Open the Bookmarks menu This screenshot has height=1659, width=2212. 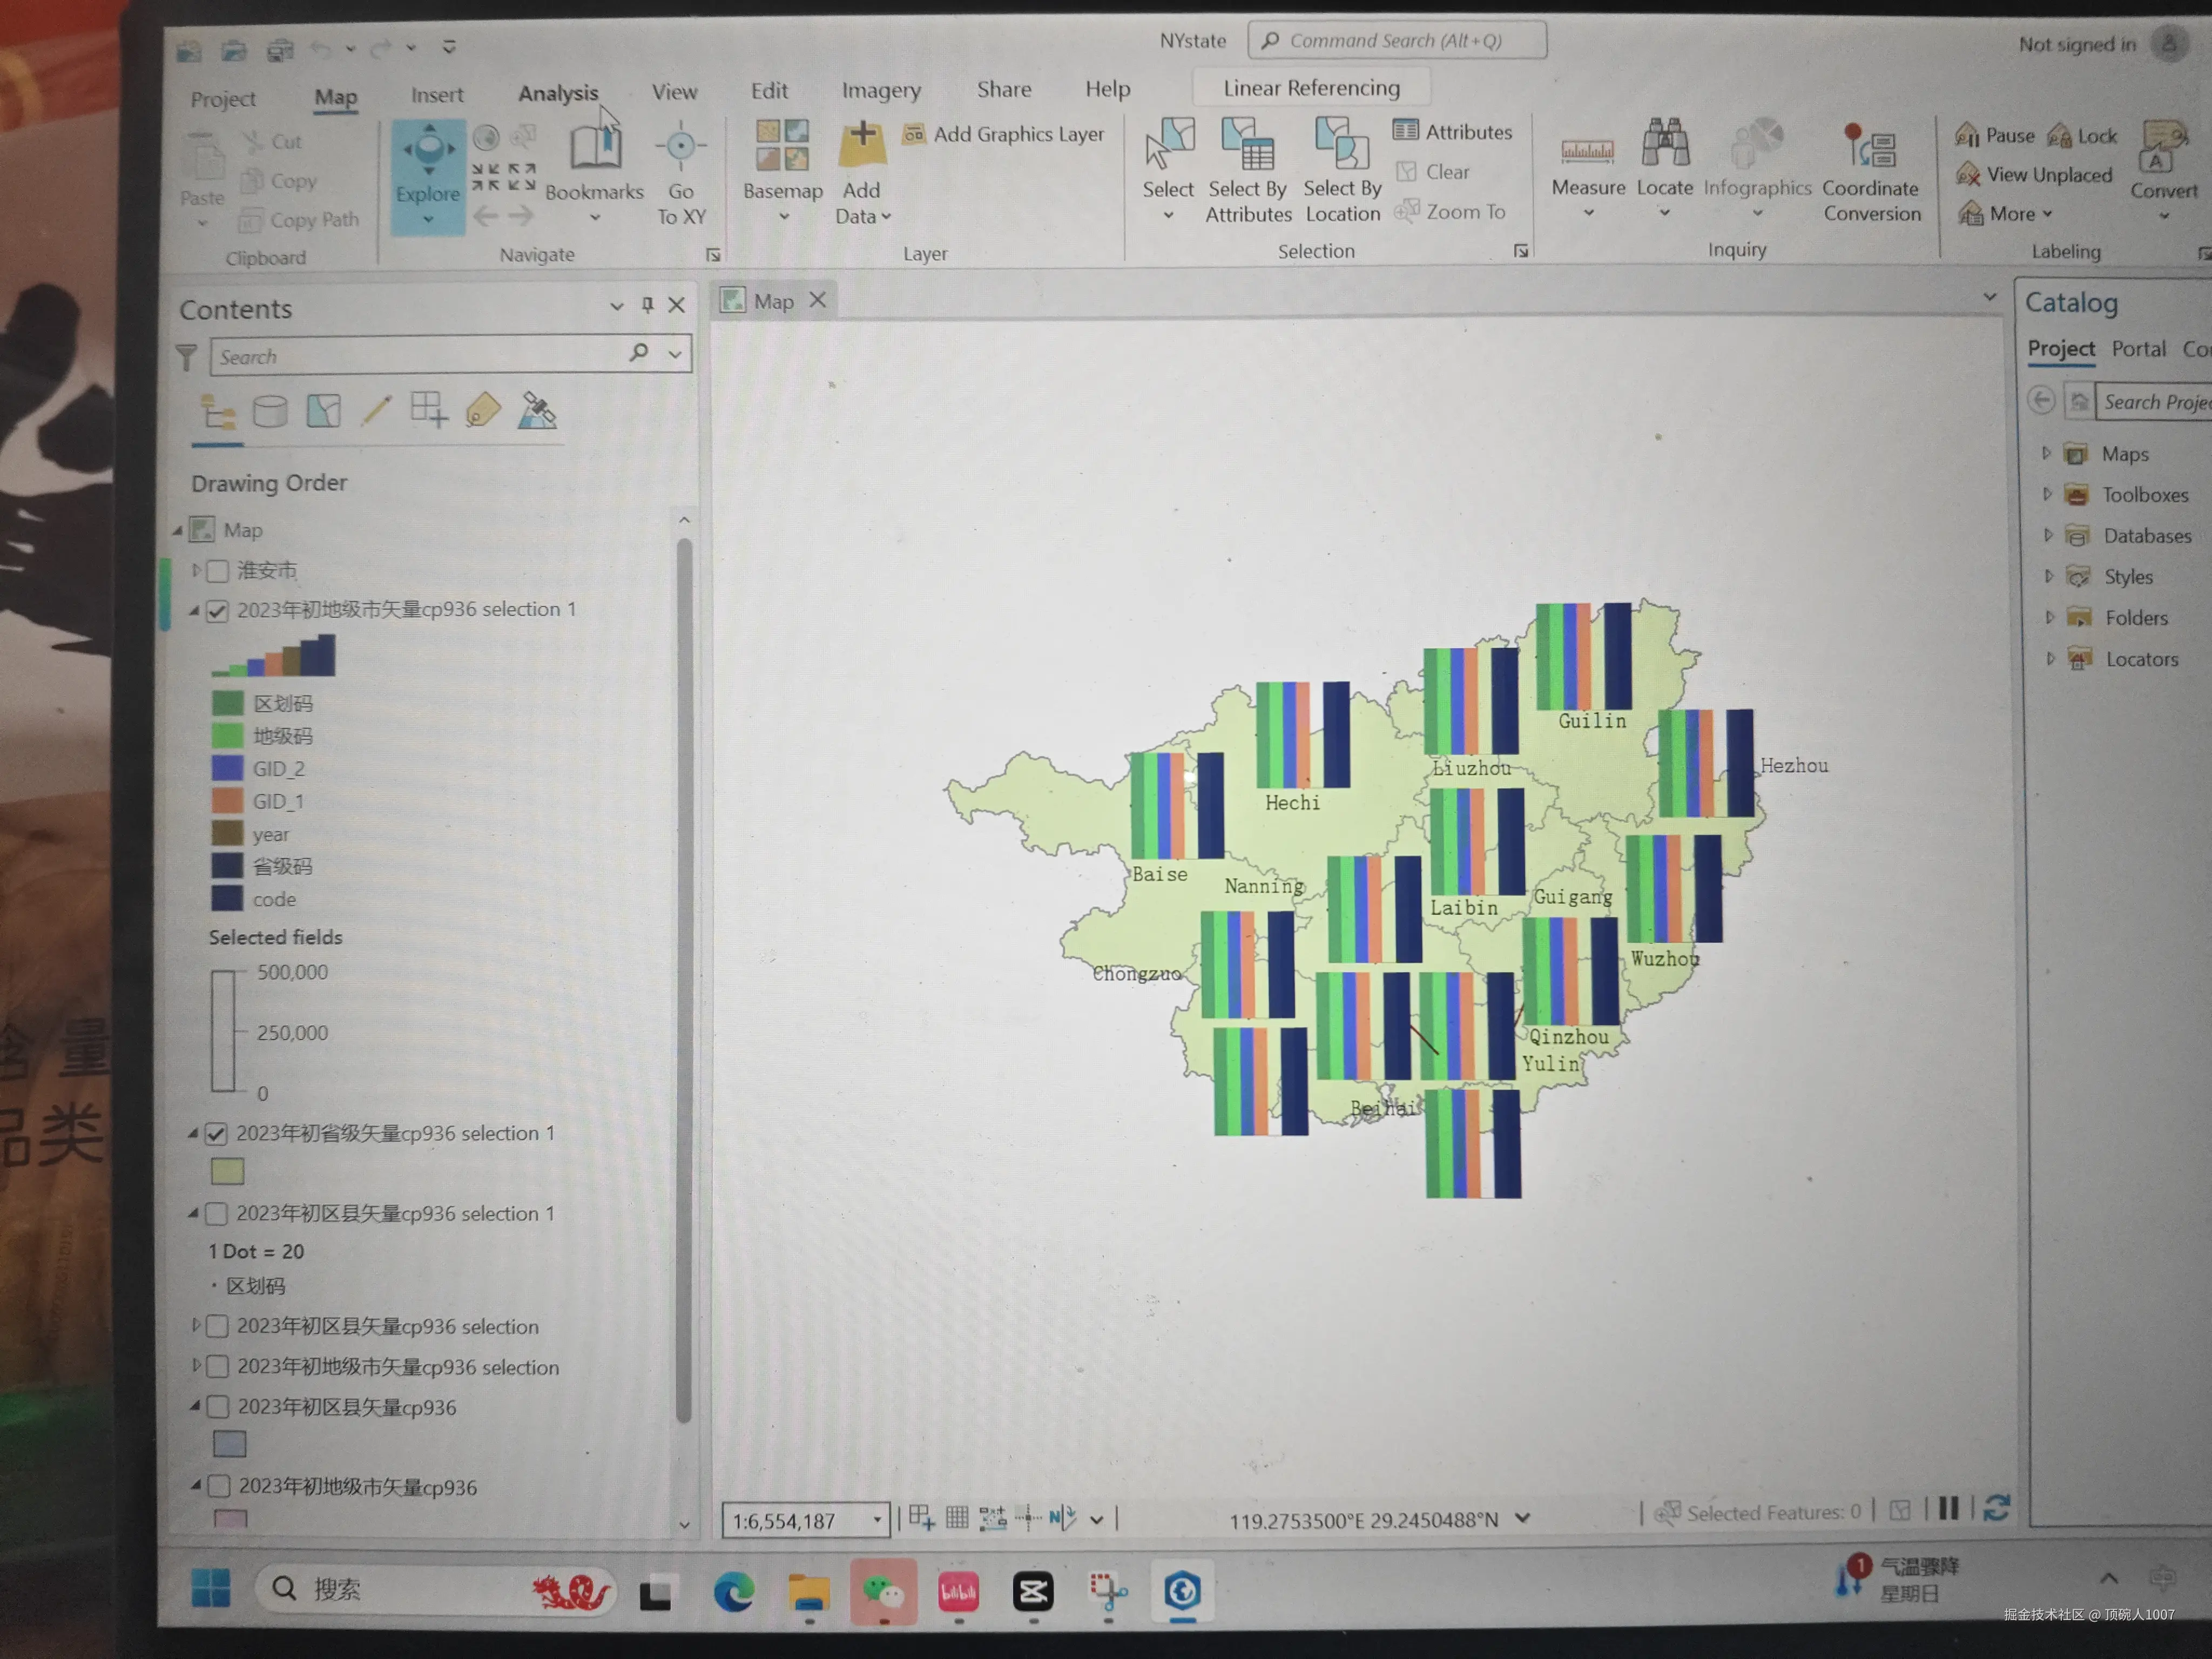[x=594, y=172]
